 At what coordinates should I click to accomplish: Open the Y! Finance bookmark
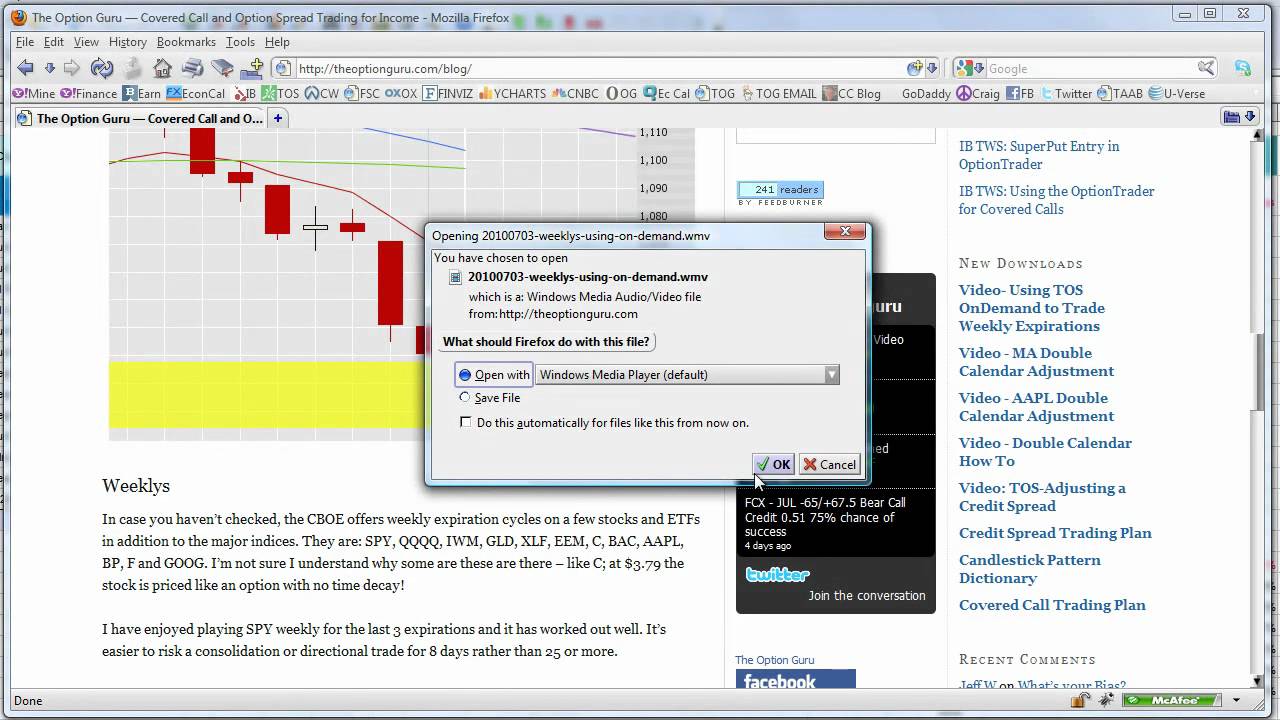coord(88,93)
